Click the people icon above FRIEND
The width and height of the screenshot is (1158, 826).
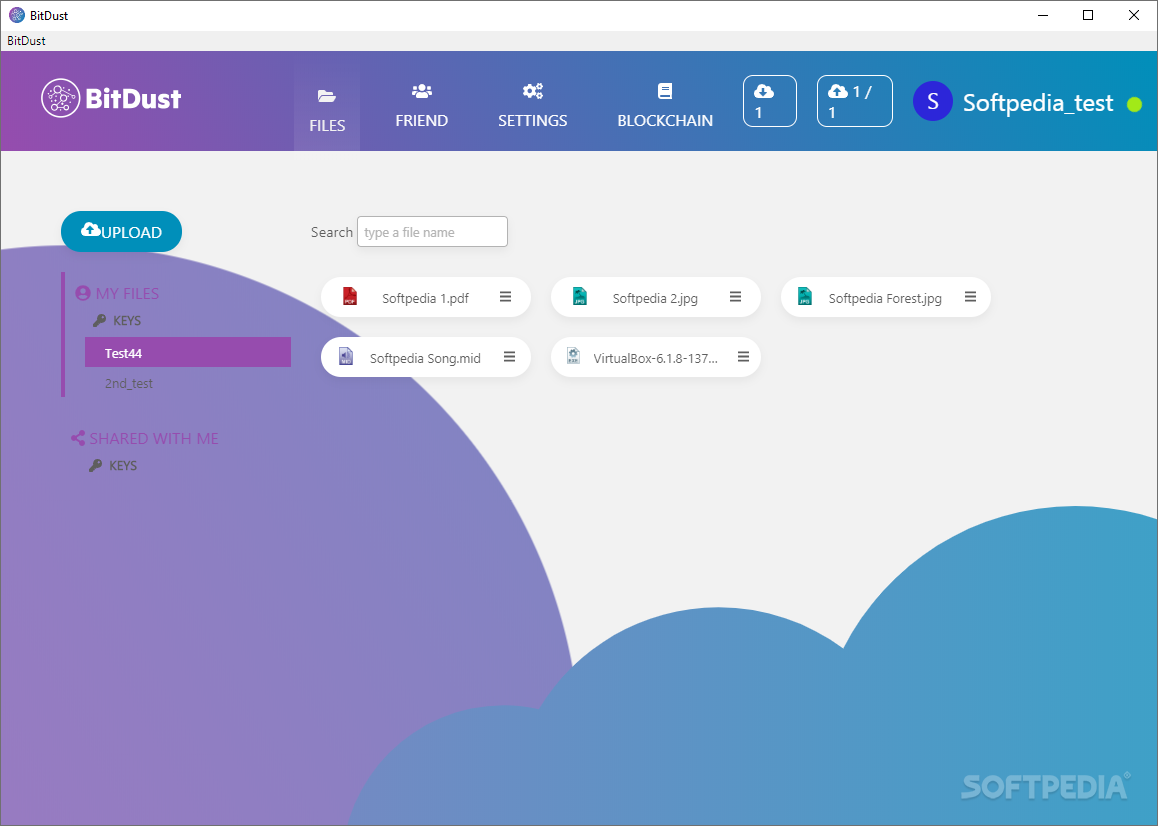422,91
